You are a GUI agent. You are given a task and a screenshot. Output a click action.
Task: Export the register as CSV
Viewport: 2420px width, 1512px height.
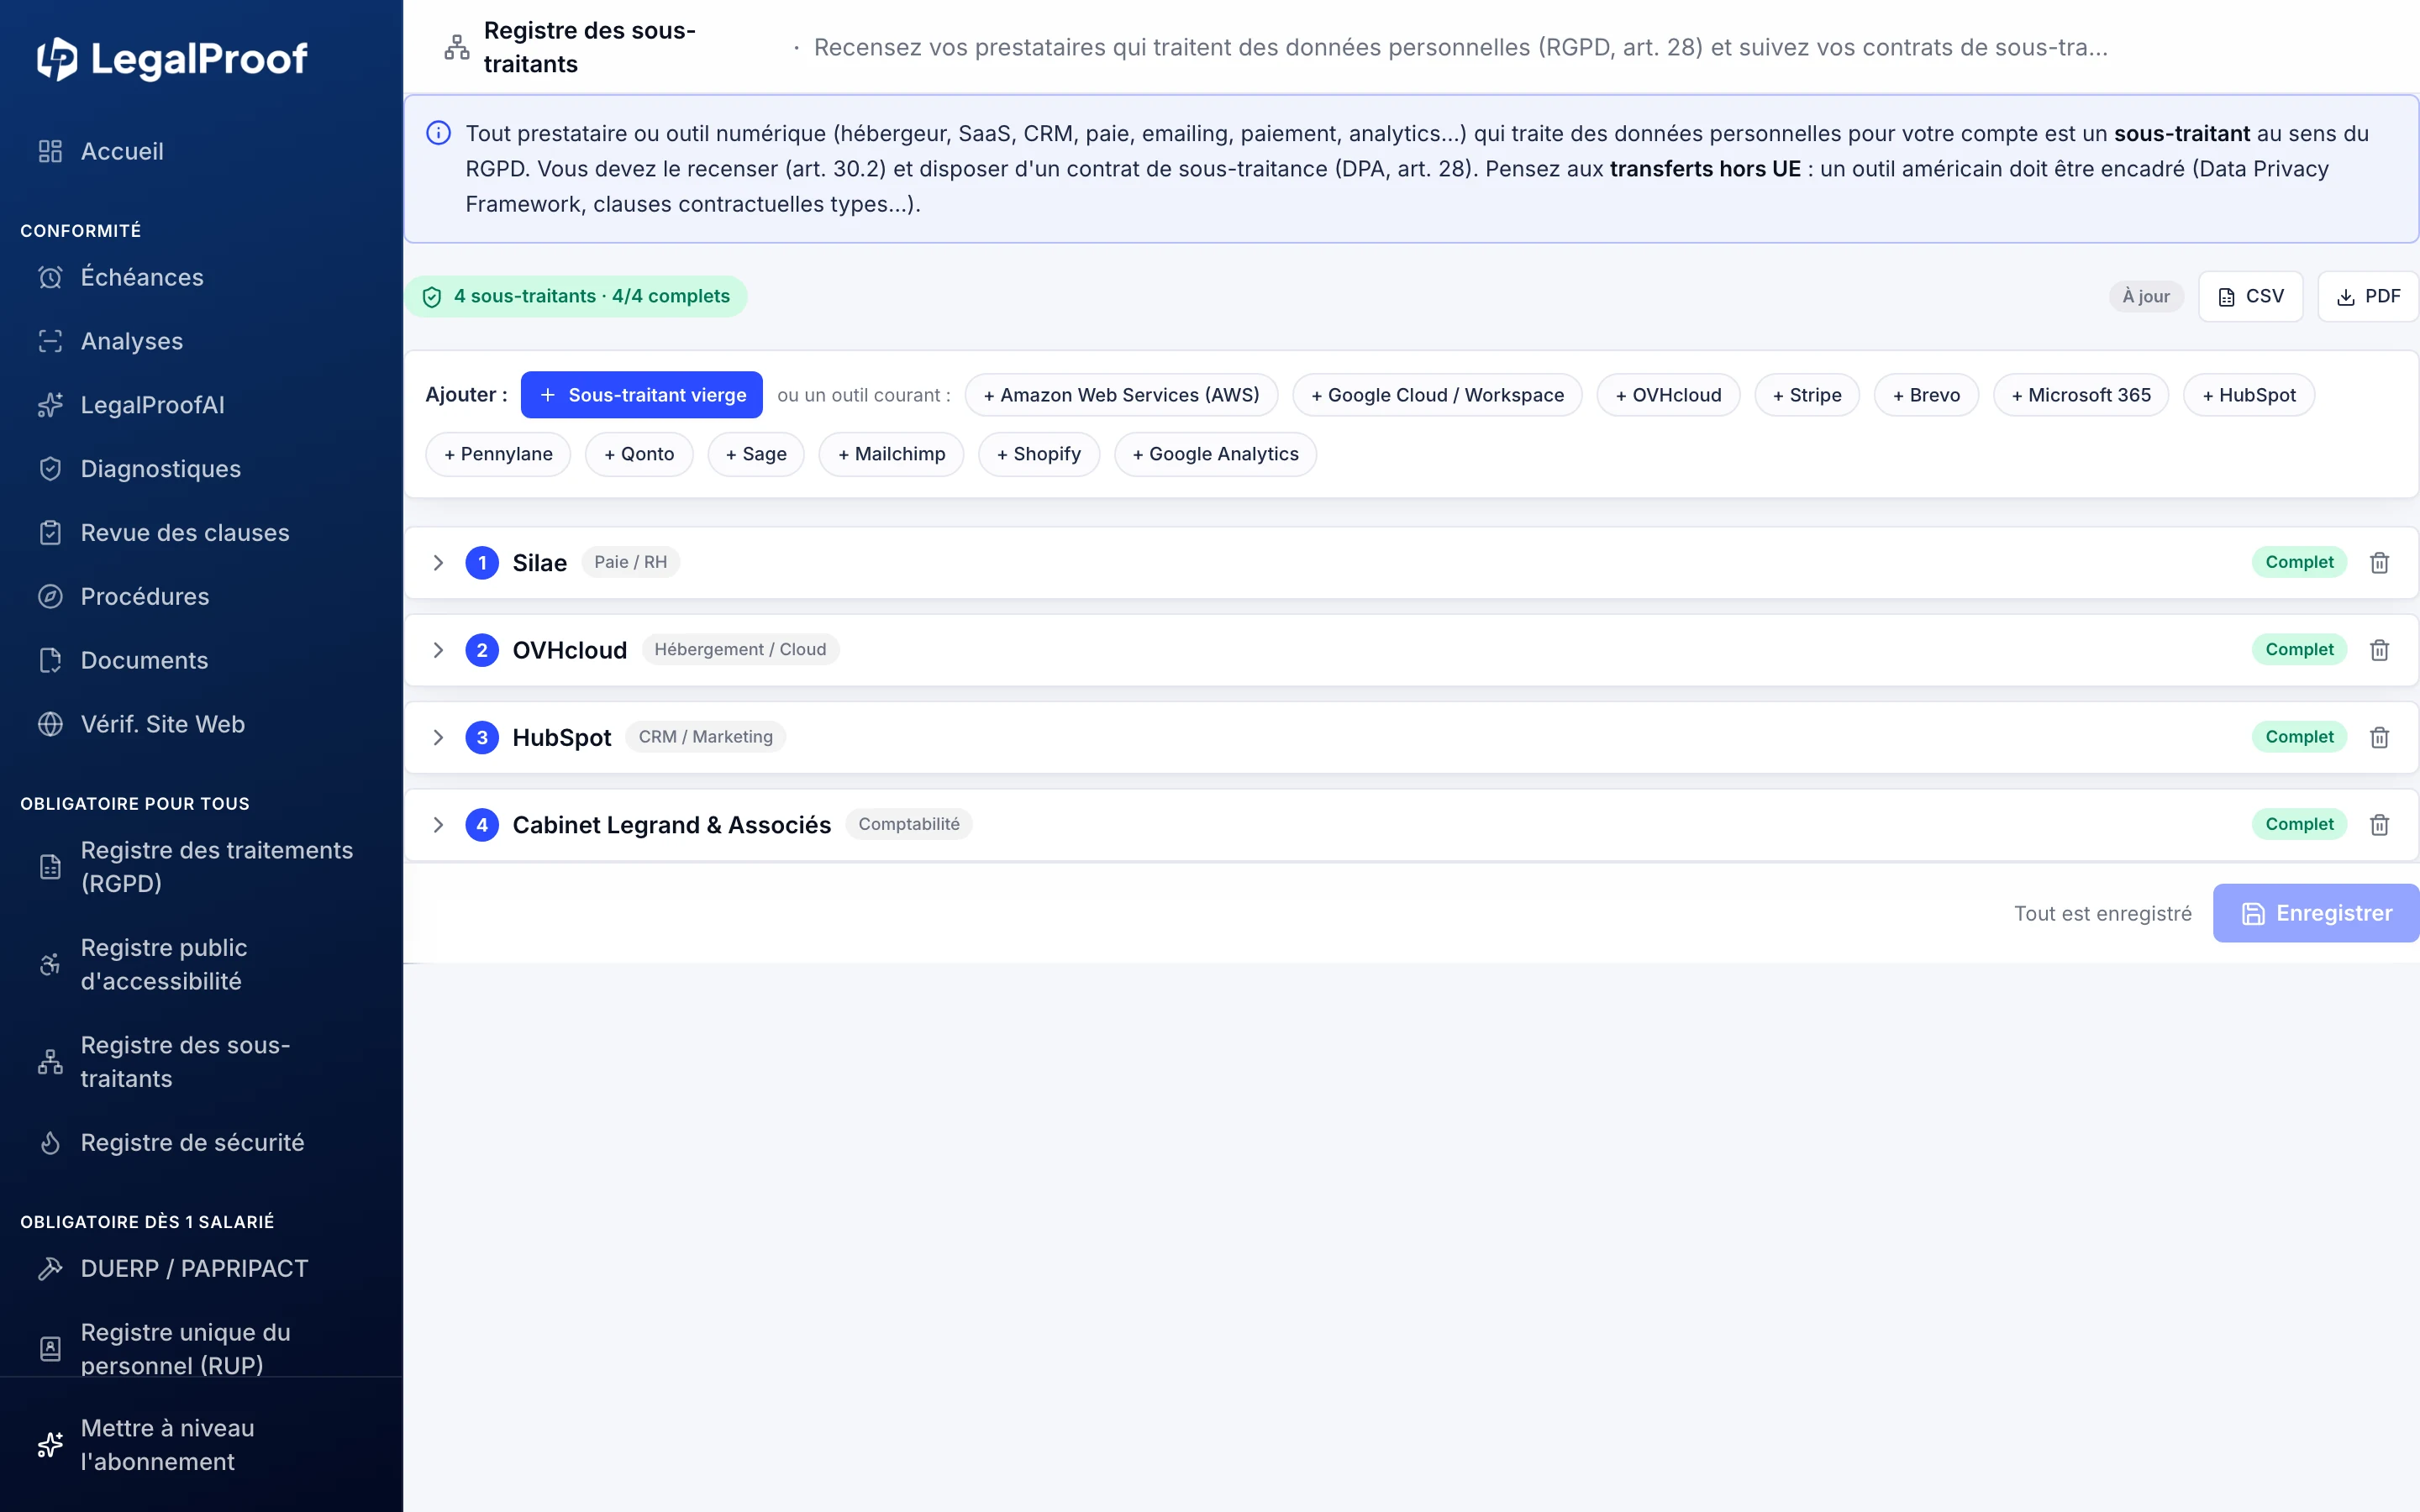click(2251, 297)
